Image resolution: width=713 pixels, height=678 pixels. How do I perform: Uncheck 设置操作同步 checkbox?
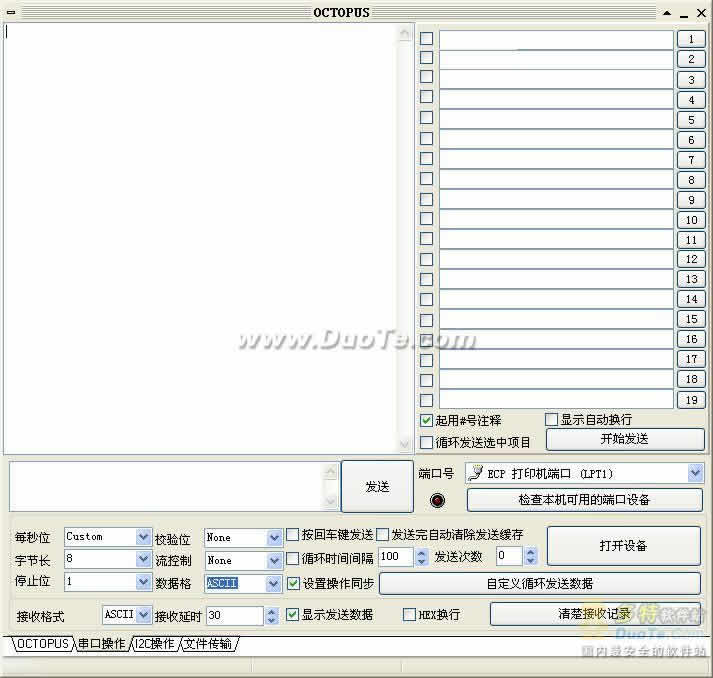(293, 583)
